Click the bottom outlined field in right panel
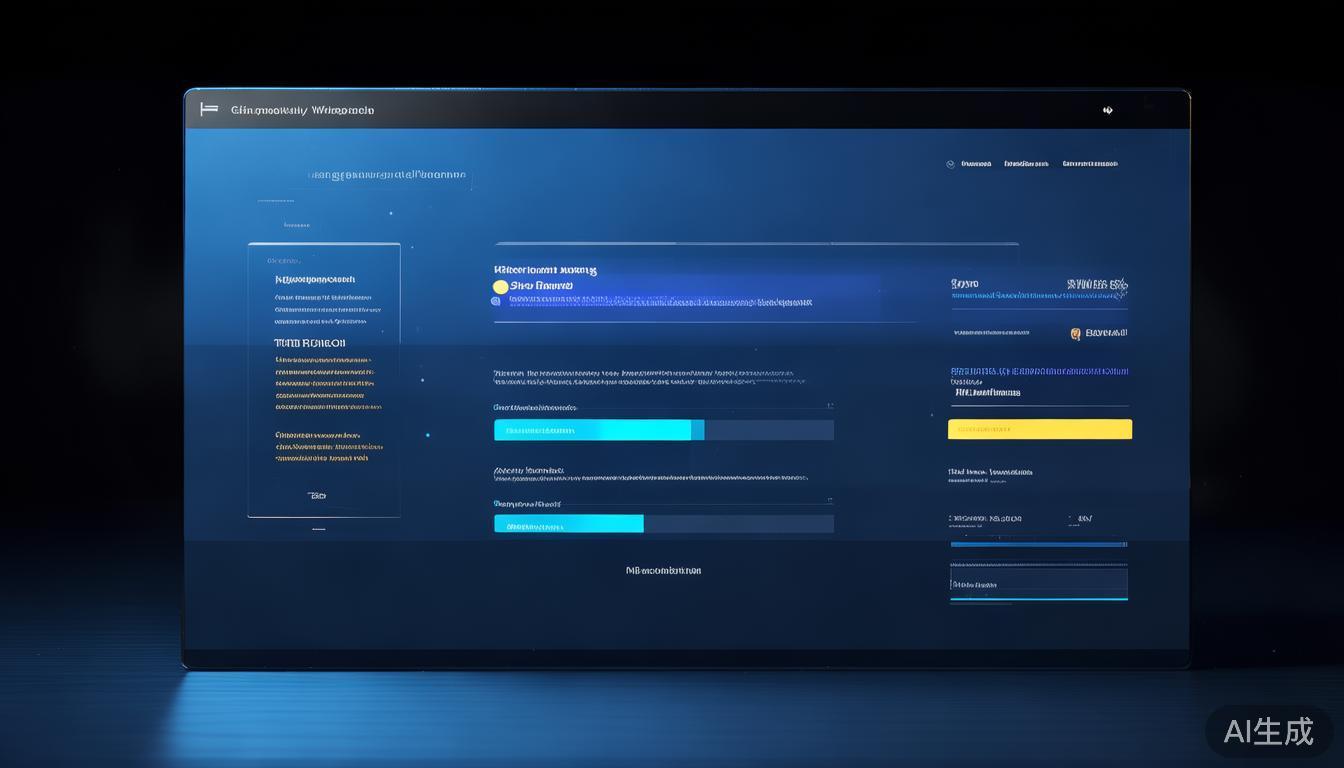This screenshot has width=1344, height=768. (1038, 584)
